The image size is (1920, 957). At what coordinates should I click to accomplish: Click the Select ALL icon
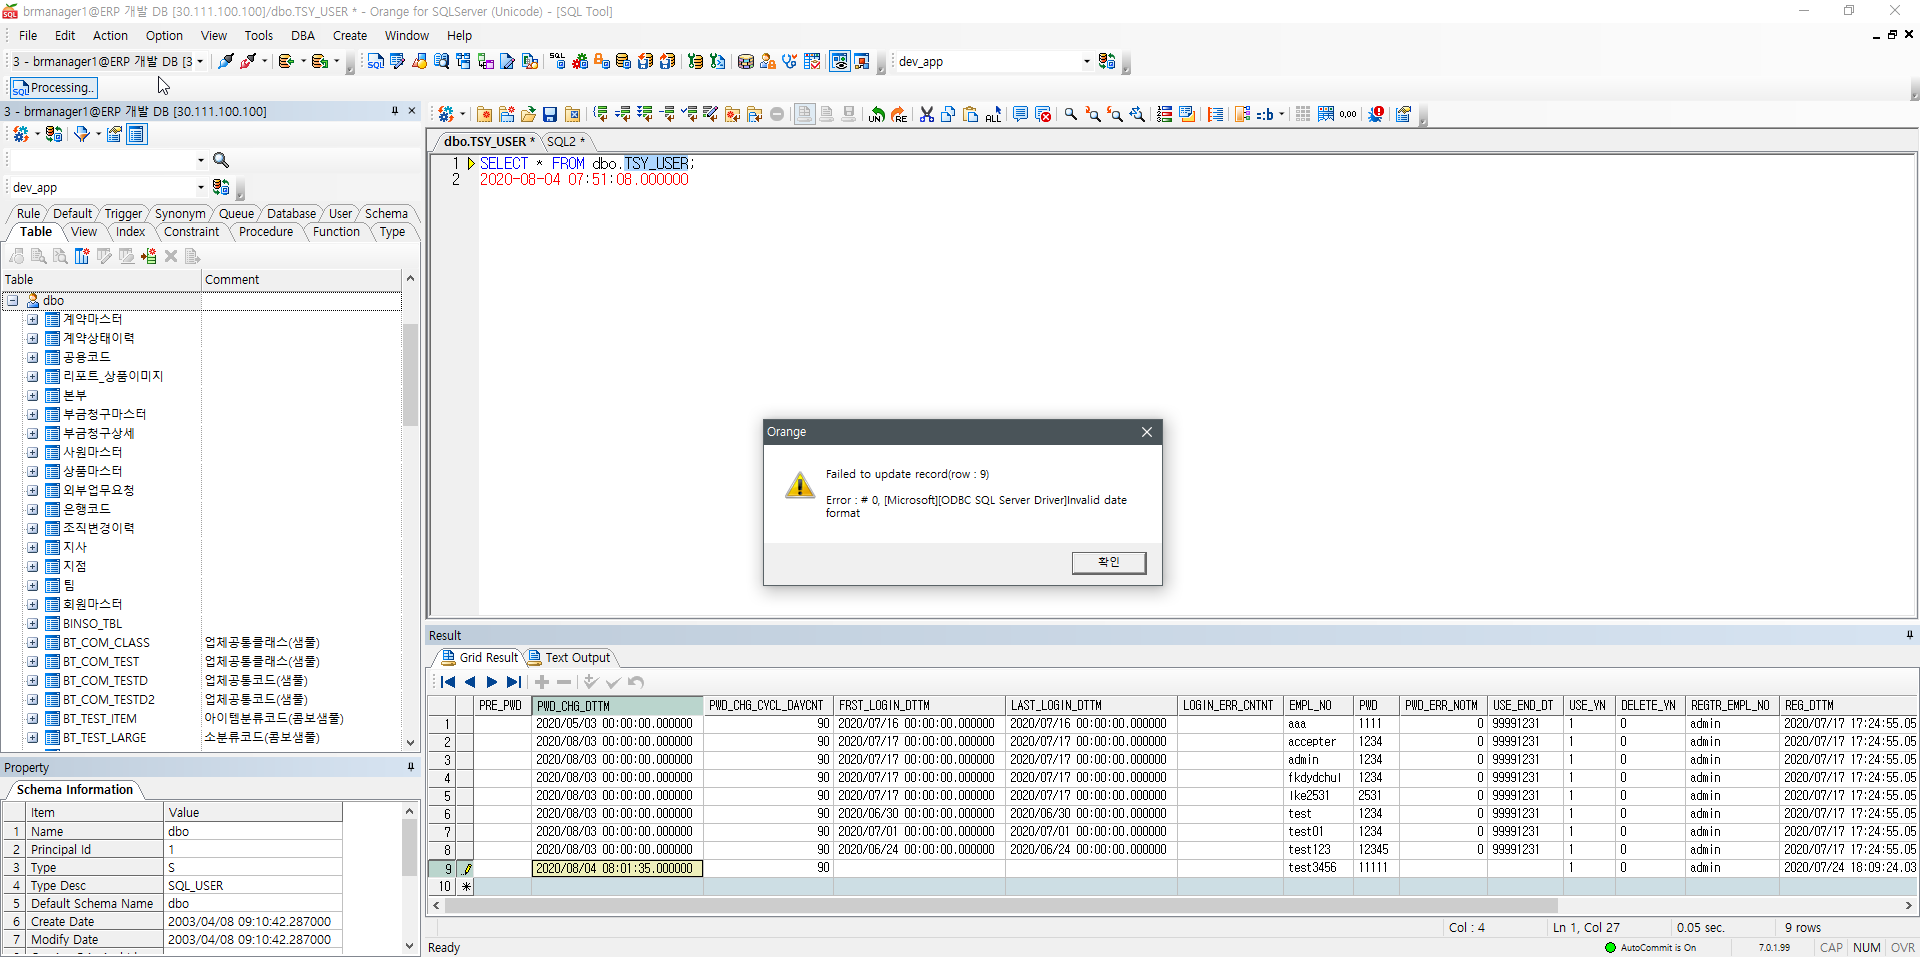(x=993, y=115)
